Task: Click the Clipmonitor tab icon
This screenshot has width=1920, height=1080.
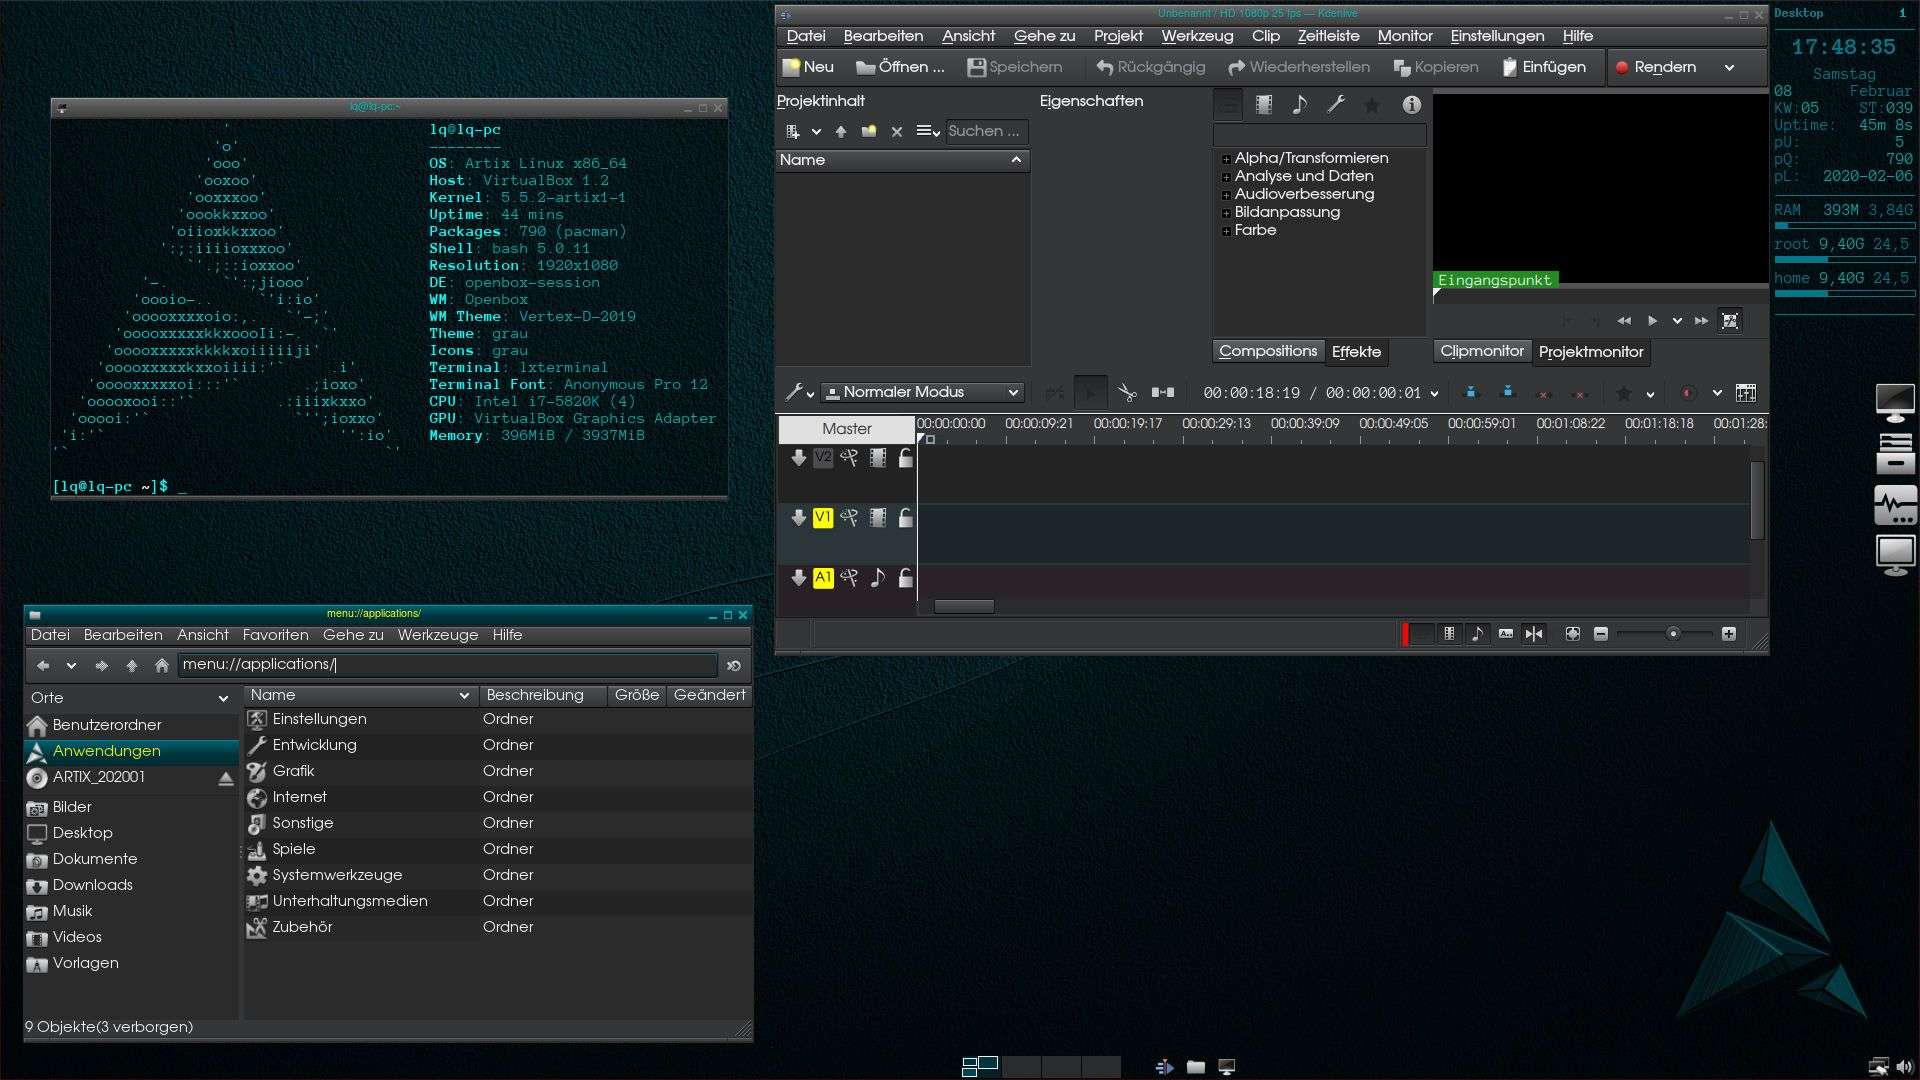Action: 1481,351
